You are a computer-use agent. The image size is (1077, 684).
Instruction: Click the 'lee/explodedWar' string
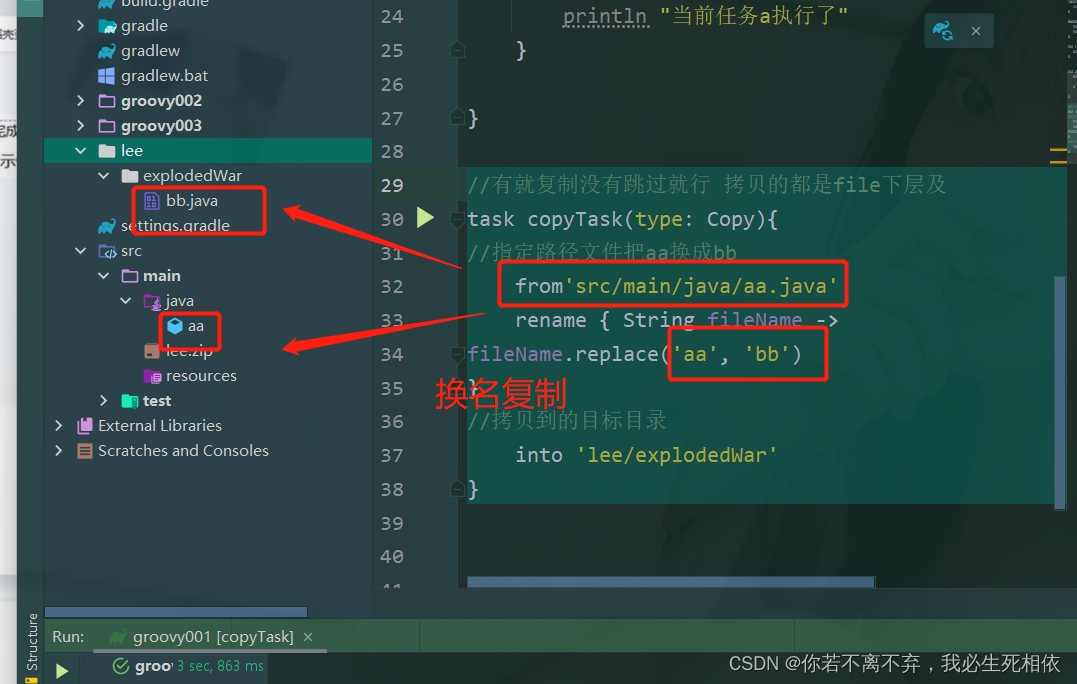[677, 455]
